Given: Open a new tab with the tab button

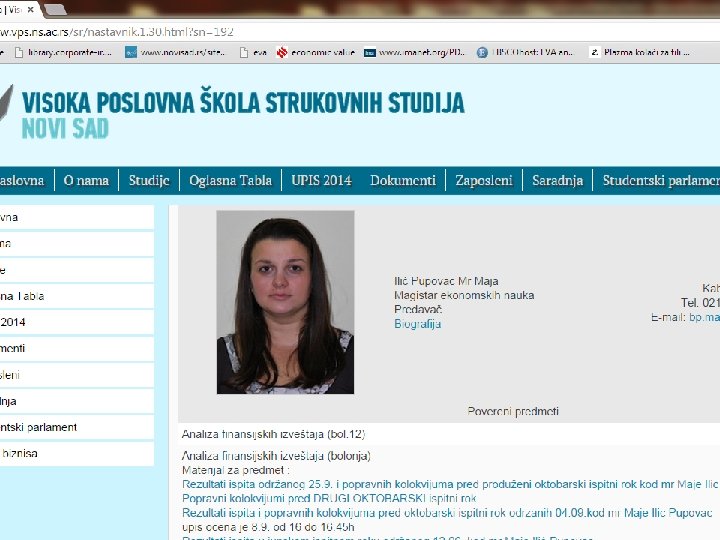Looking at the screenshot, I should click(56, 9).
